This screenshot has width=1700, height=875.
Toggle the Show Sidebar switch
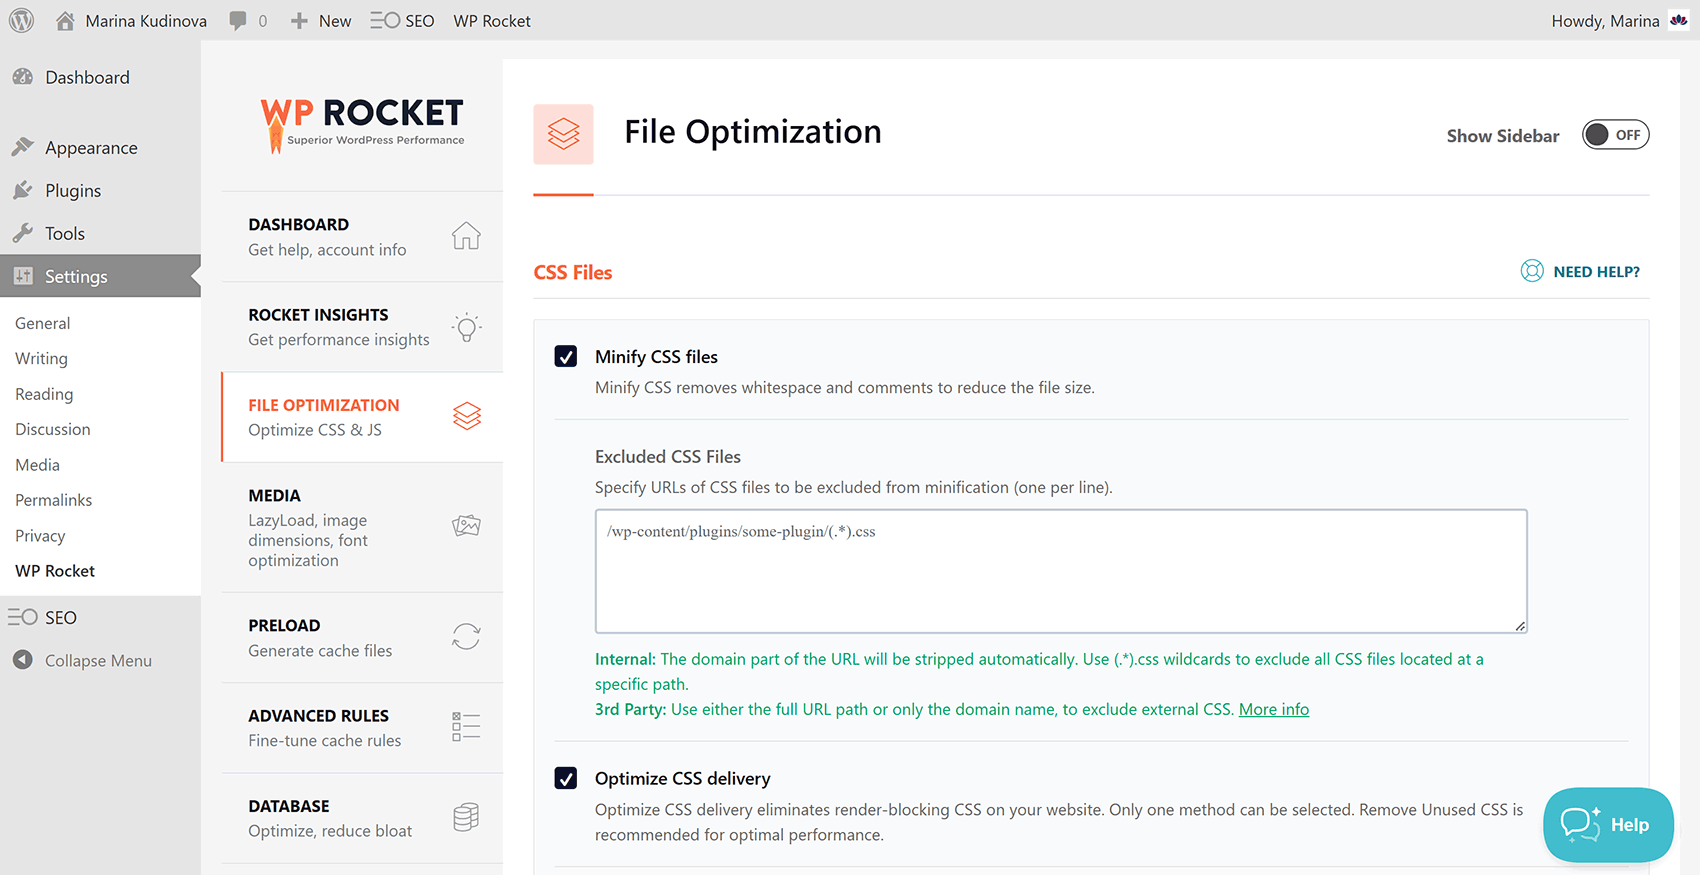click(x=1615, y=135)
